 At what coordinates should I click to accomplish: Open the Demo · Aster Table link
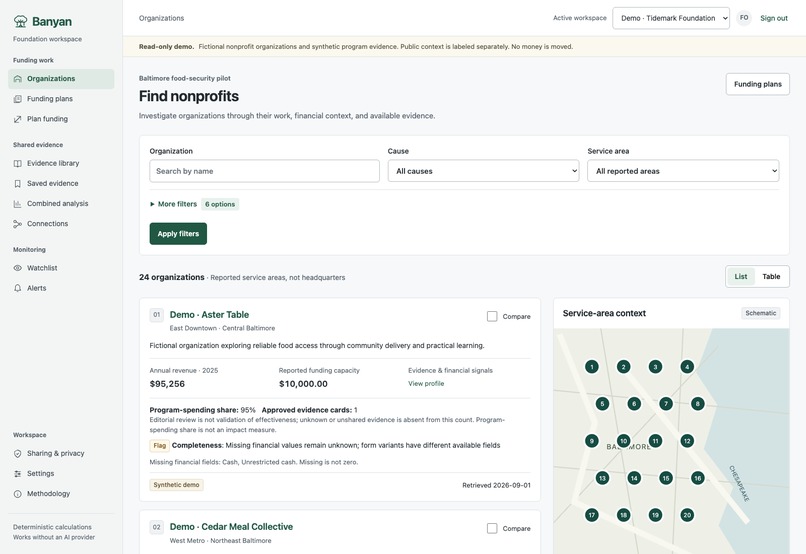(209, 315)
